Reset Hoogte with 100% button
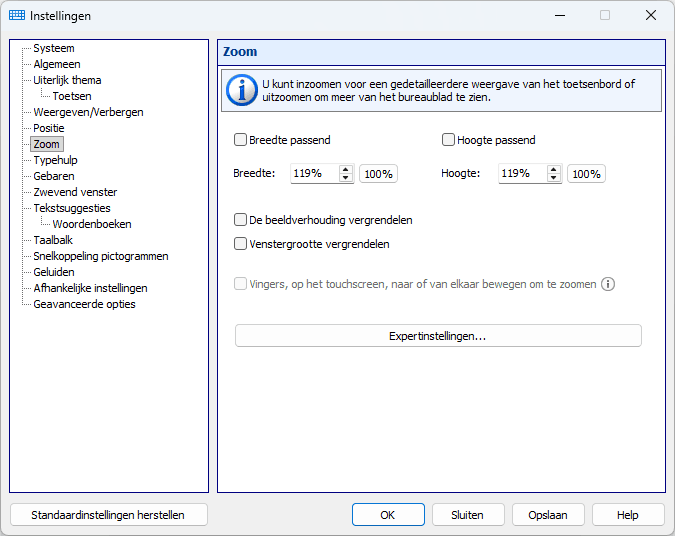Image resolution: width=675 pixels, height=536 pixels. click(x=586, y=174)
